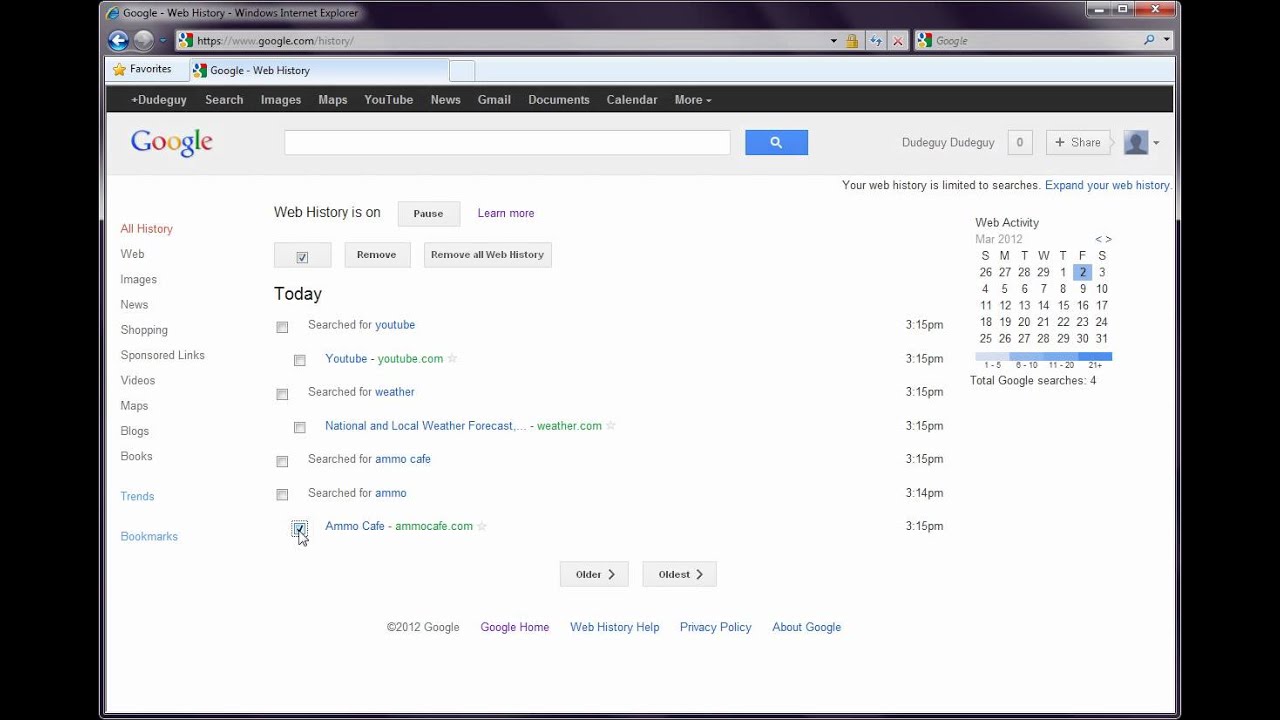Tick checkbox for Youtube - youtube.com
This screenshot has width=1280, height=720.
tap(299, 360)
